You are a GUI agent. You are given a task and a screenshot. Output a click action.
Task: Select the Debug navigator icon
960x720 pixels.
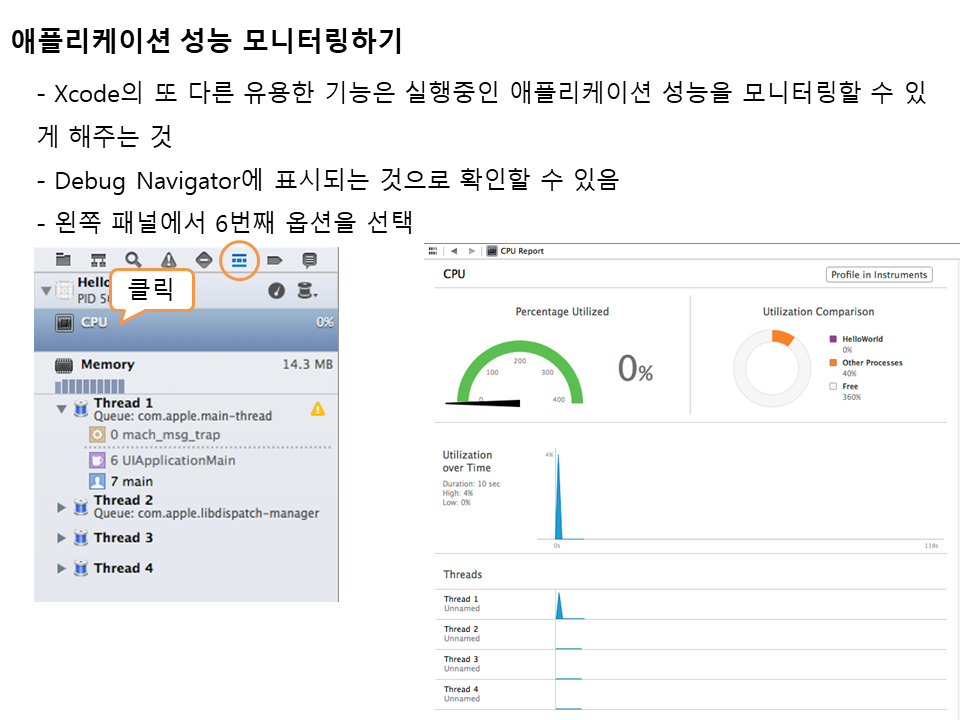click(x=239, y=260)
